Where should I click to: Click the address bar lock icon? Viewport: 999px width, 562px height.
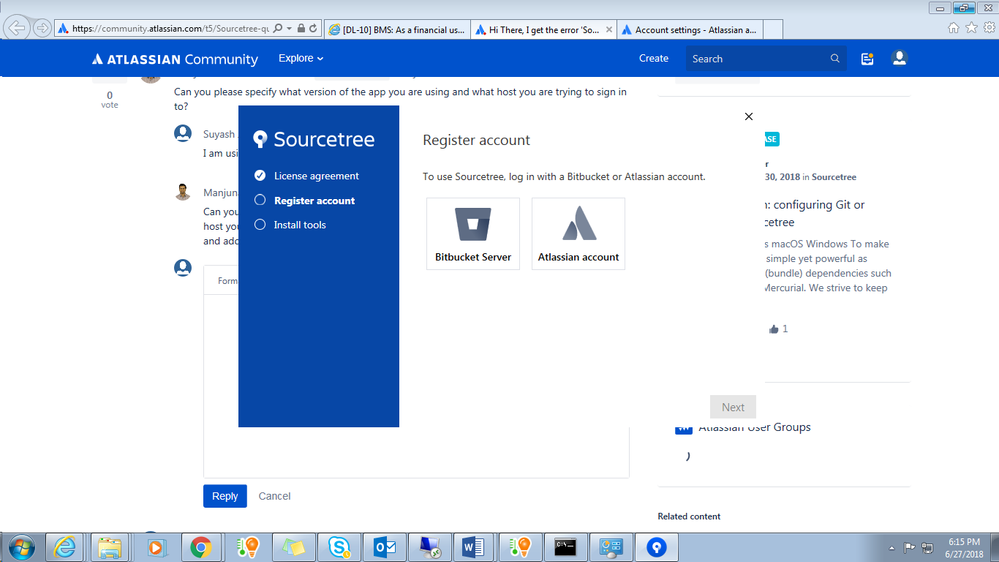click(x=301, y=29)
